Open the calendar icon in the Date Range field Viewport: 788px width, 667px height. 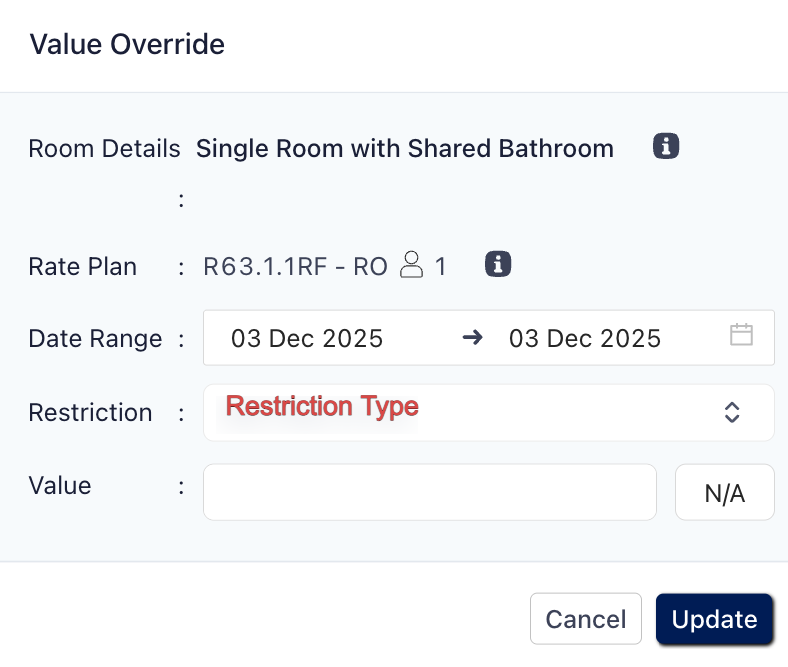click(741, 335)
